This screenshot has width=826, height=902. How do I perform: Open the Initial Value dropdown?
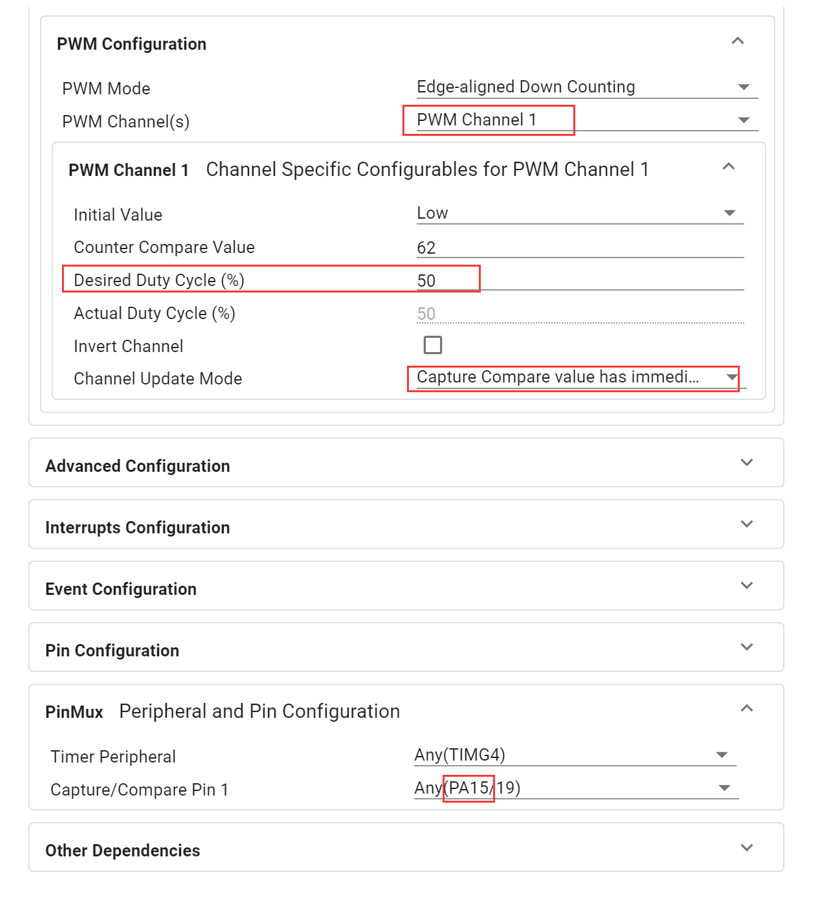click(580, 213)
